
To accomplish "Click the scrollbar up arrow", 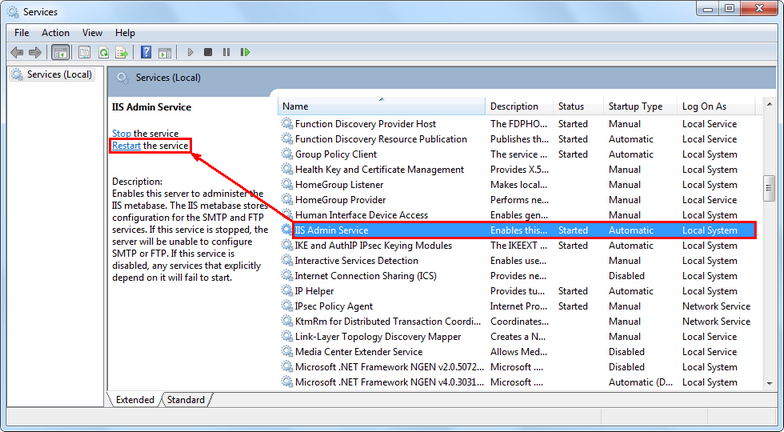I will 769,104.
